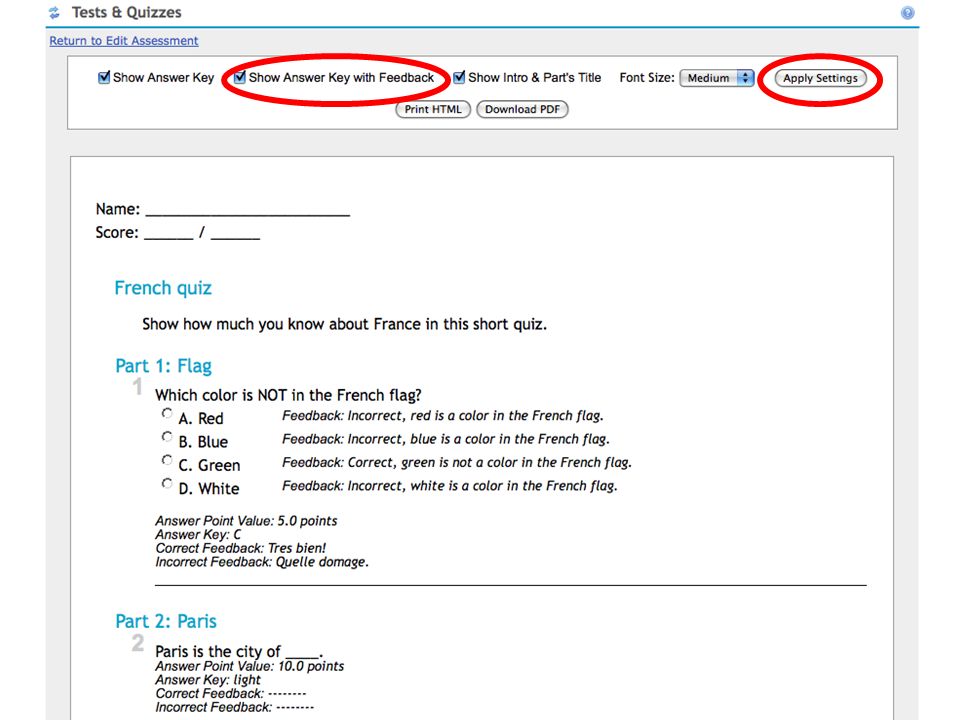Uncheck Show Answer Key with Feedback
The image size is (960, 720).
click(x=240, y=77)
